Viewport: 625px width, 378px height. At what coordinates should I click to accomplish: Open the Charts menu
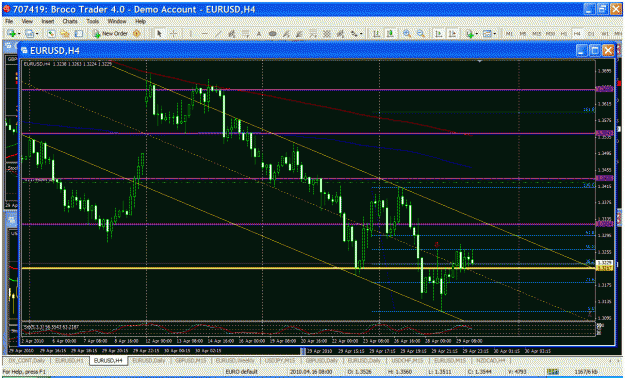[70, 21]
